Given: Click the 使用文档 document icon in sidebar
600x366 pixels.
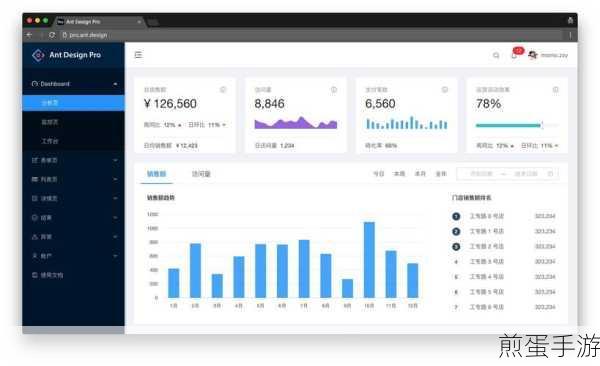Looking at the screenshot, I should tap(35, 275).
